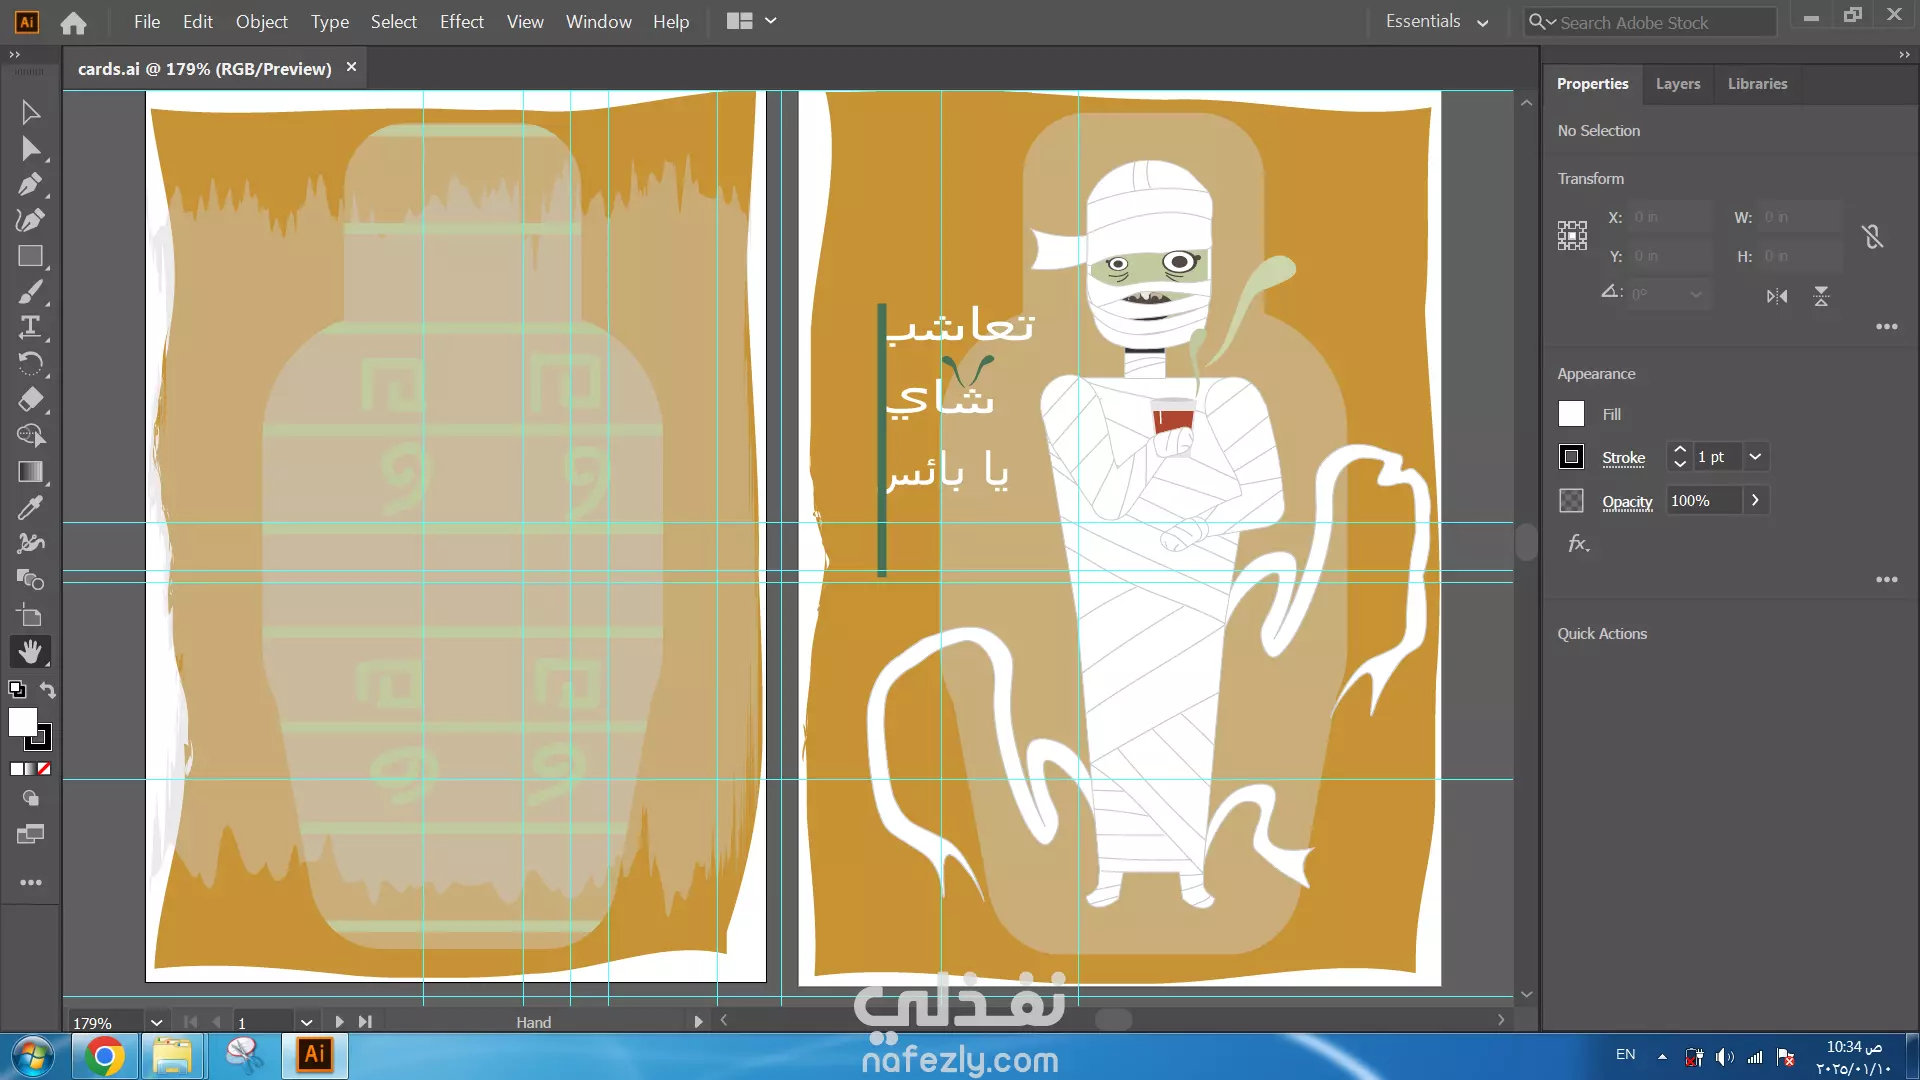This screenshot has width=1920, height=1080.
Task: Set gradient mode under fill swatch
Action: click(x=30, y=769)
